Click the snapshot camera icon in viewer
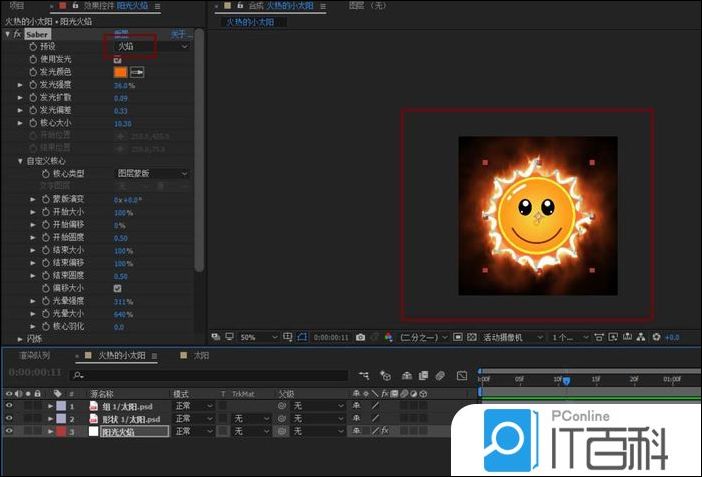 pos(360,338)
